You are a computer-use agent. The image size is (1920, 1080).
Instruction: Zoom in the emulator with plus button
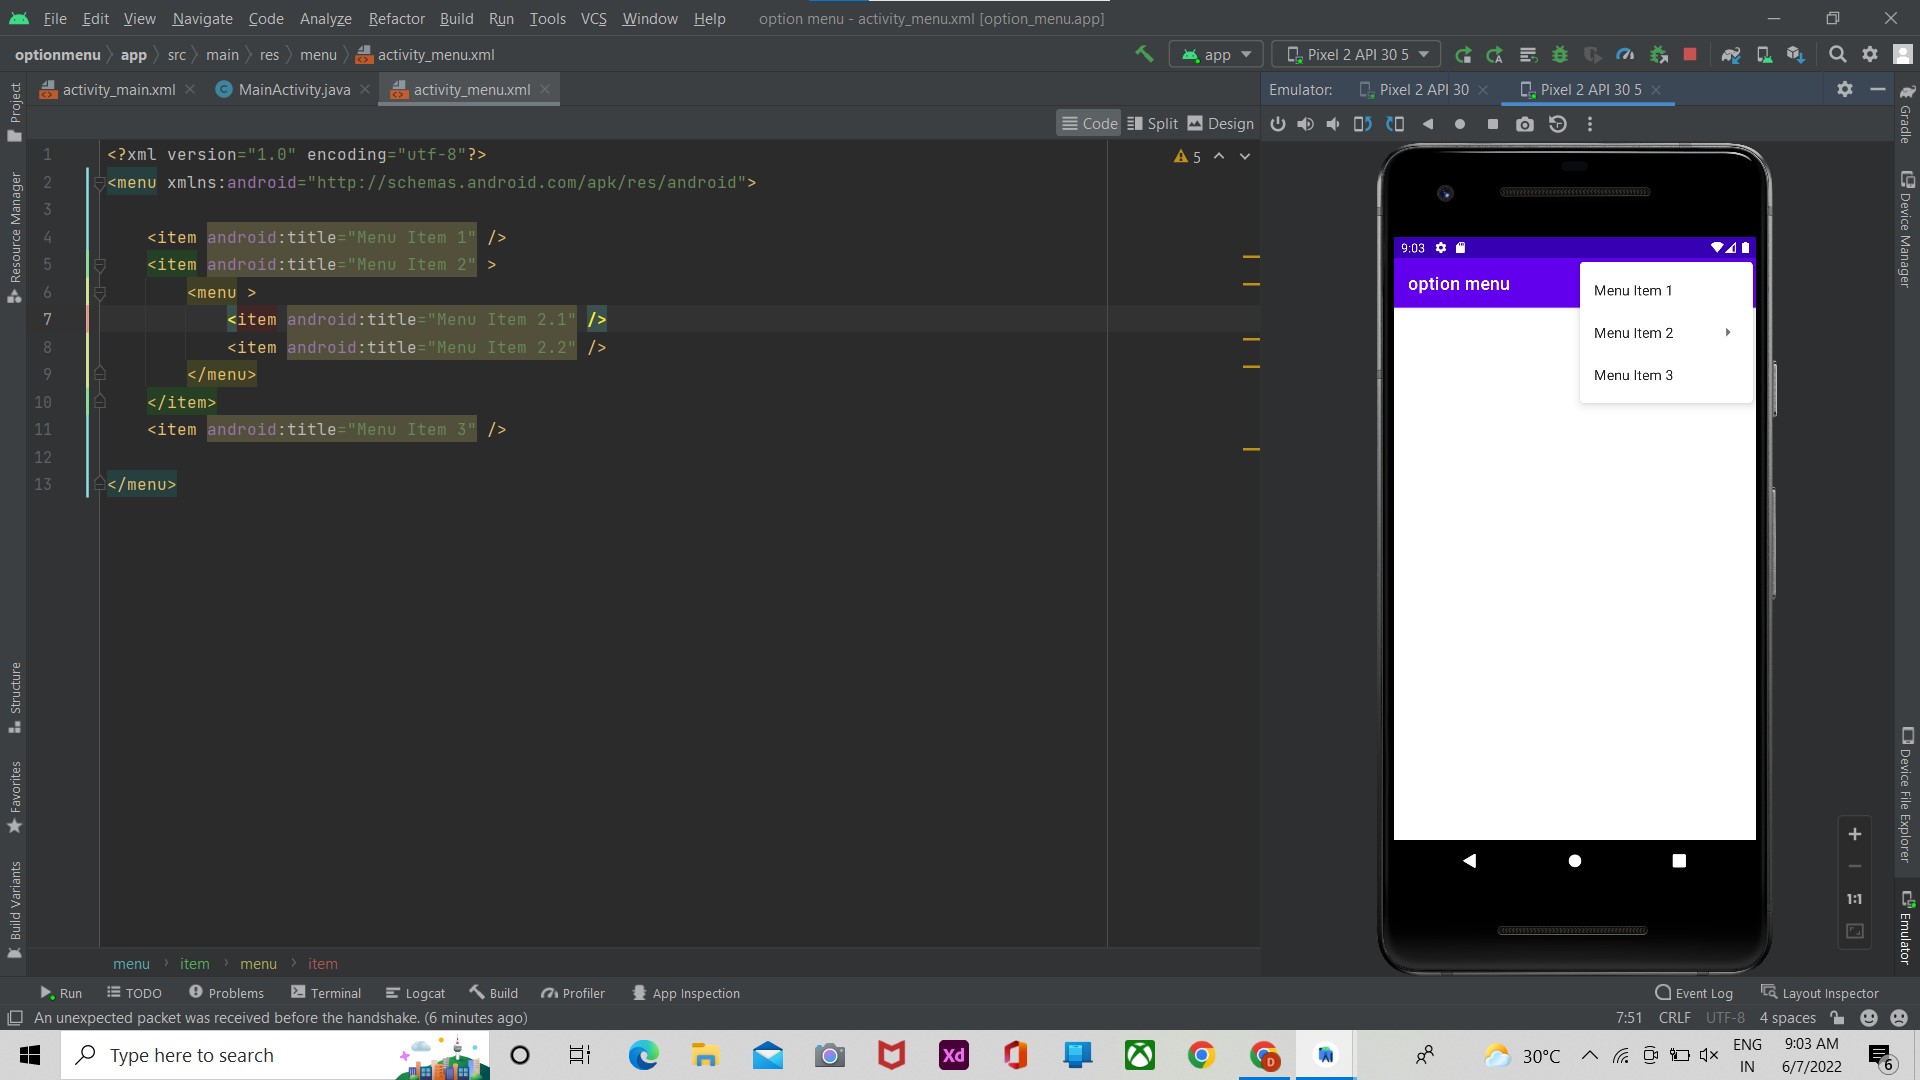(1854, 834)
